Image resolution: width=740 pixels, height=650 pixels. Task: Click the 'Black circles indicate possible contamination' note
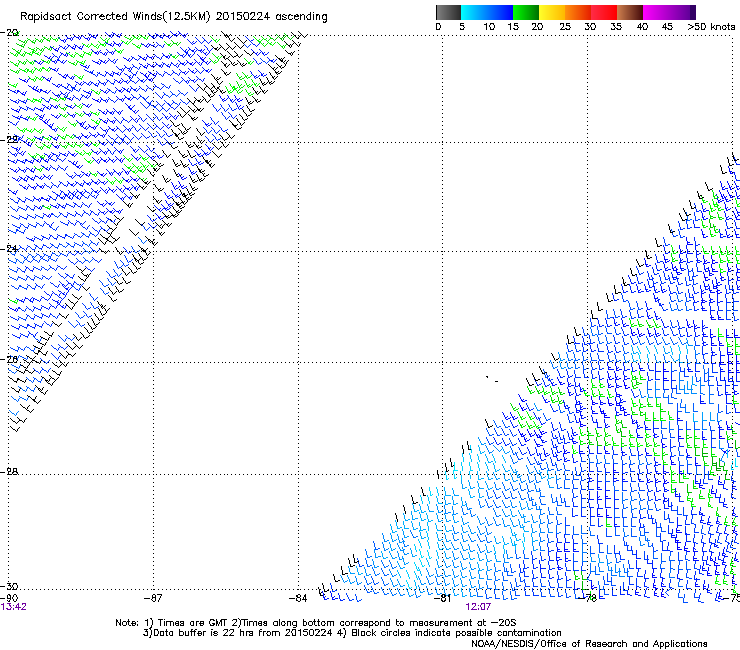(x=456, y=633)
